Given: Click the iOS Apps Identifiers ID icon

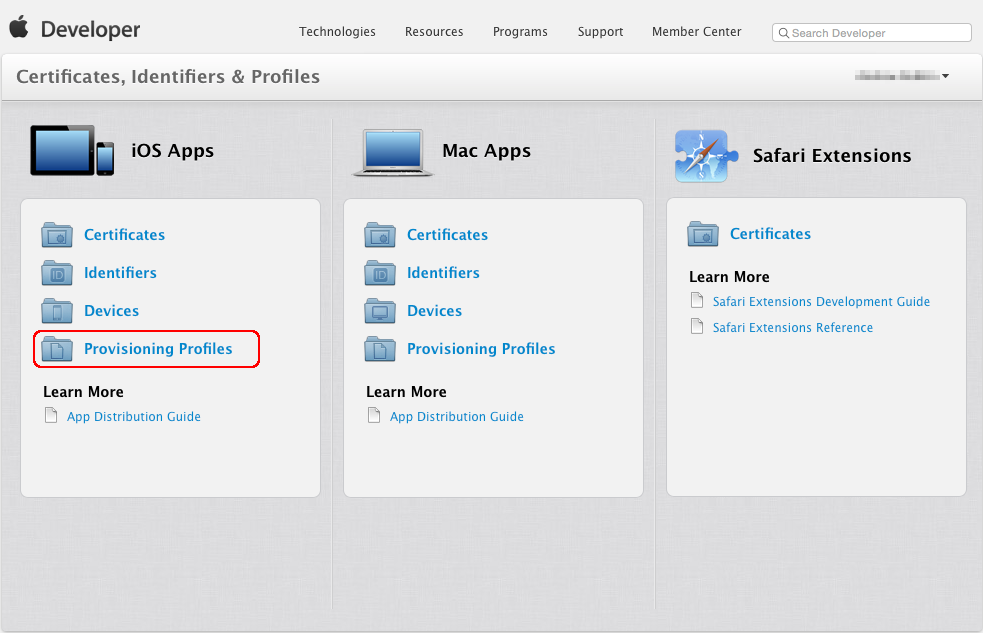Looking at the screenshot, I should pos(57,273).
